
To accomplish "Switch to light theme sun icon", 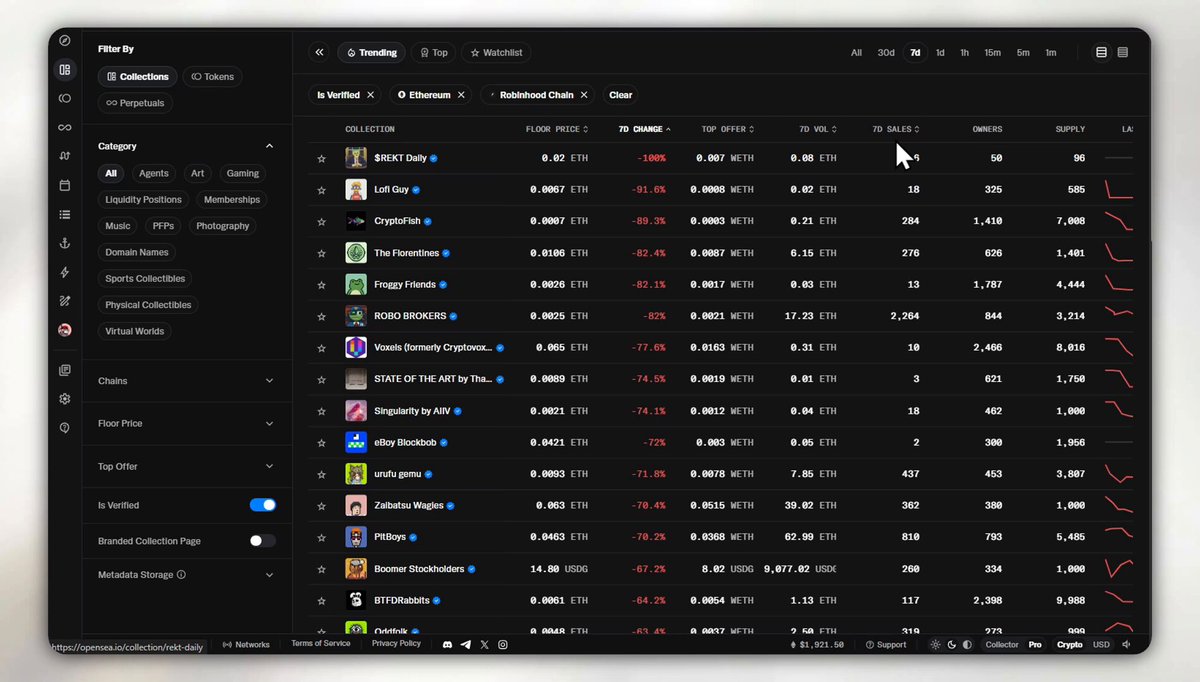I will coord(935,645).
